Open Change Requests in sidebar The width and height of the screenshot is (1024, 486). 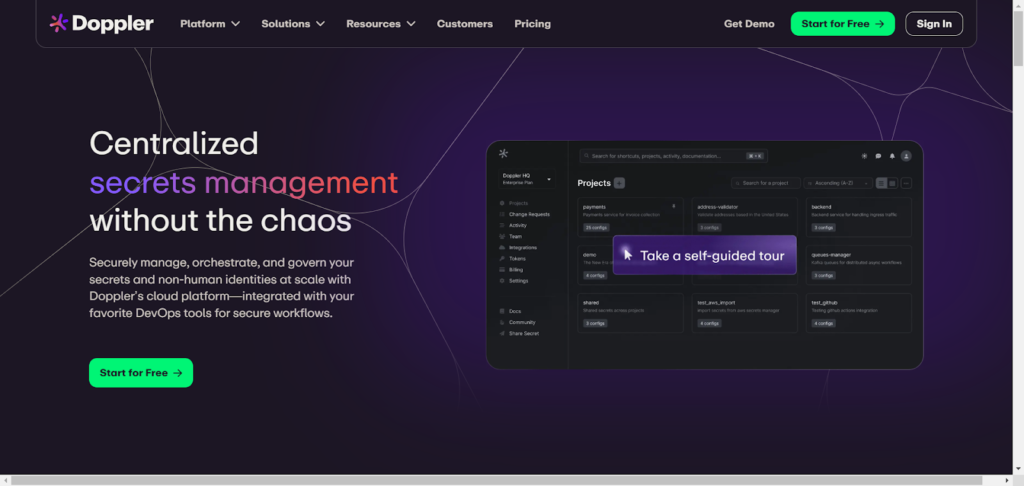pos(524,214)
